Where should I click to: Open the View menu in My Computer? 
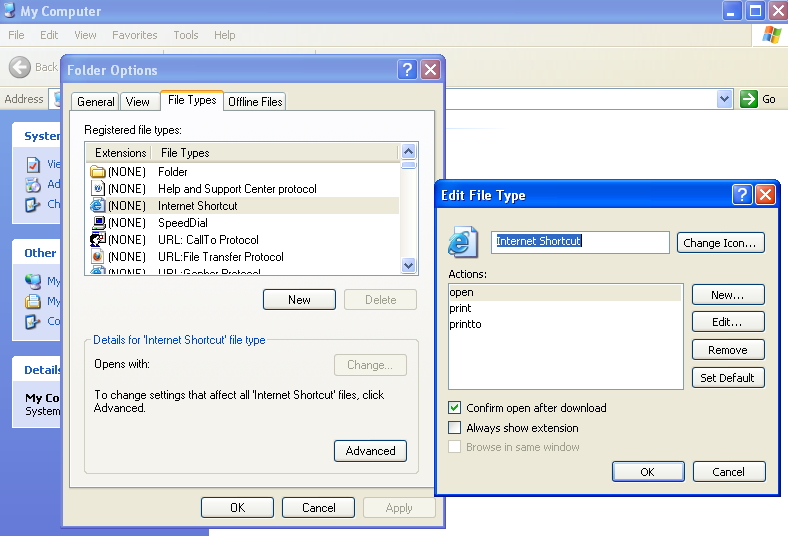[x=85, y=35]
